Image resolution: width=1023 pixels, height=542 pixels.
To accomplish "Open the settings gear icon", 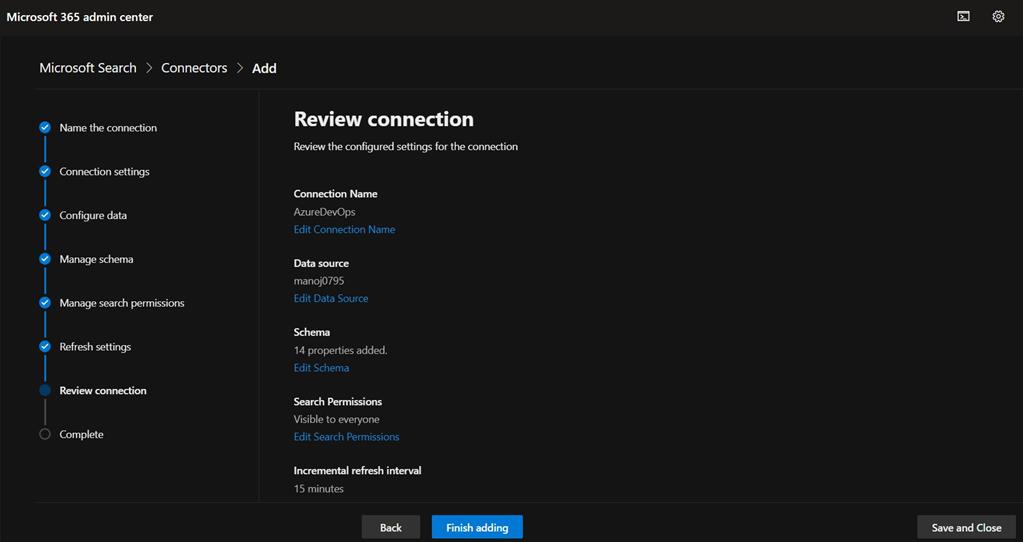I will [x=998, y=16].
